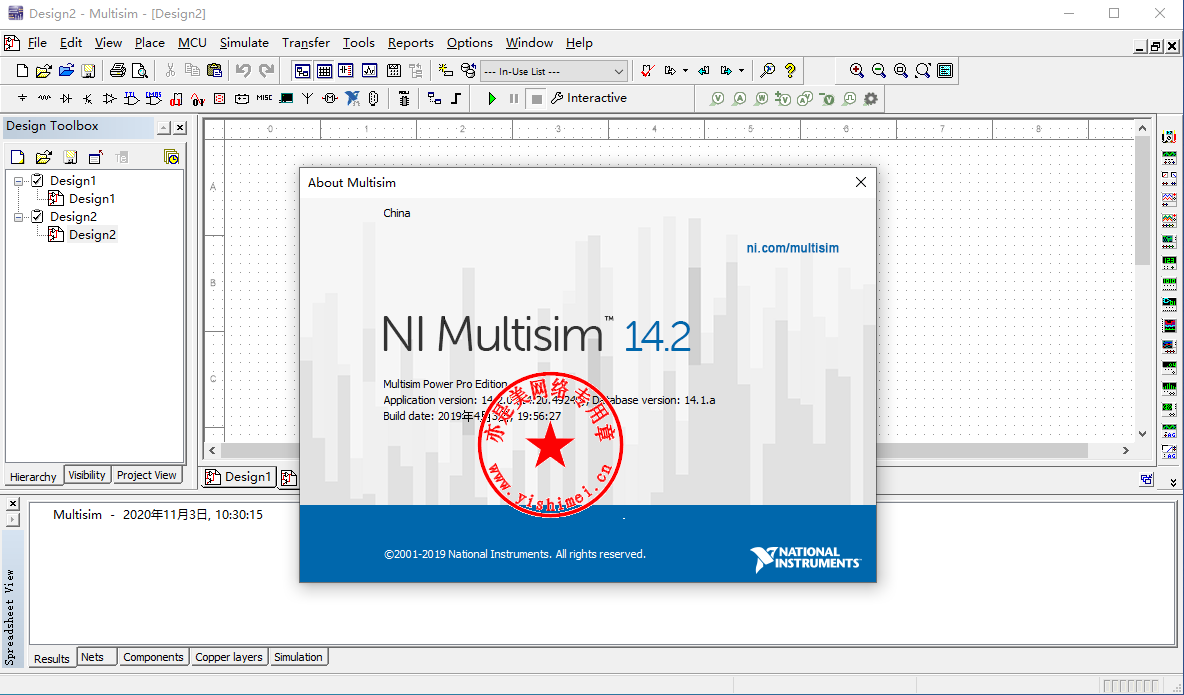
Task: Toggle the Component Properties toolbar button
Action: [x=346, y=71]
